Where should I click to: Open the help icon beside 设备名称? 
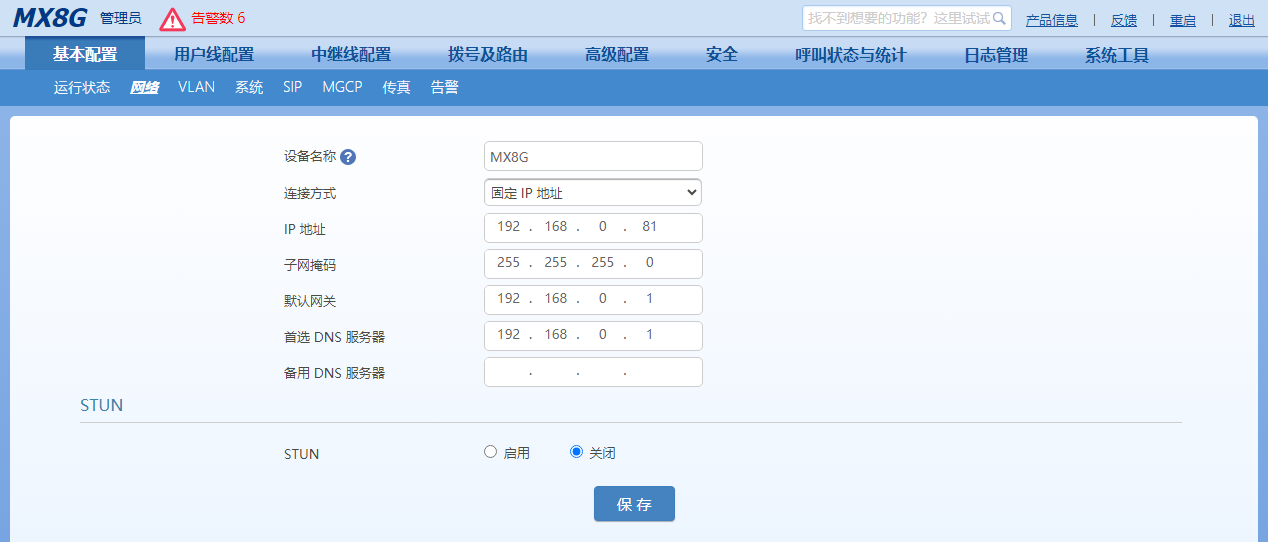(348, 157)
